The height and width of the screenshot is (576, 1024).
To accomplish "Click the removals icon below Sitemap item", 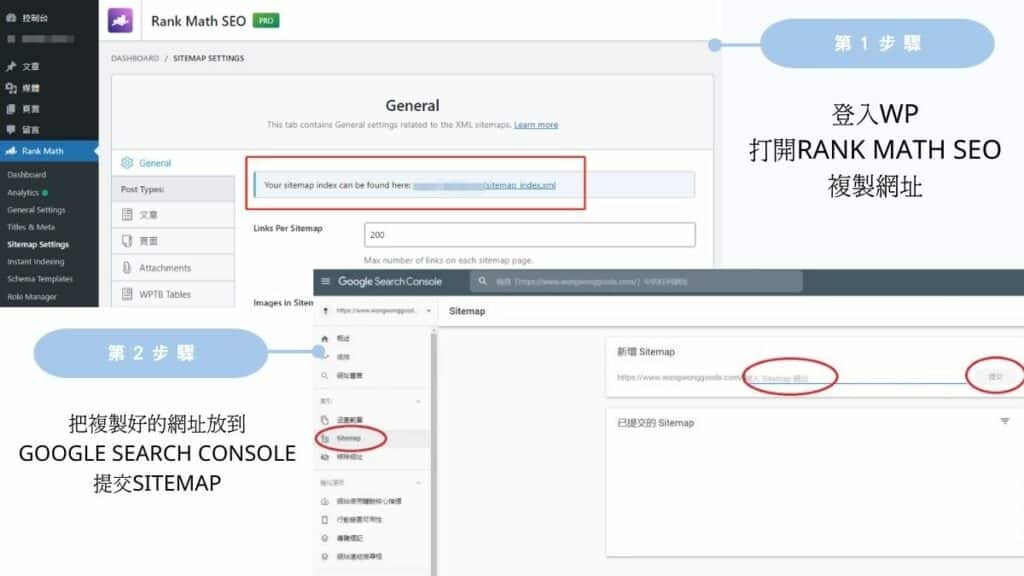I will [325, 457].
